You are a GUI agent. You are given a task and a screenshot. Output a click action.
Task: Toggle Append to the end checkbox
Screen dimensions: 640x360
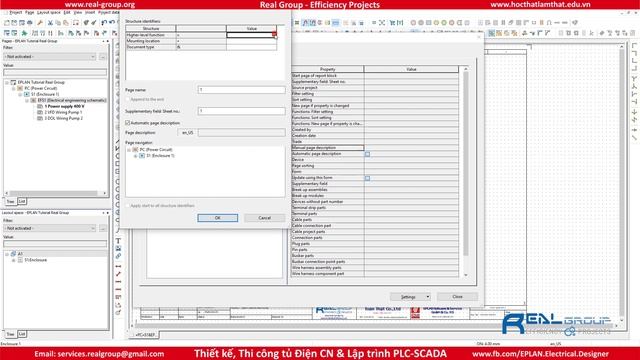coord(128,99)
